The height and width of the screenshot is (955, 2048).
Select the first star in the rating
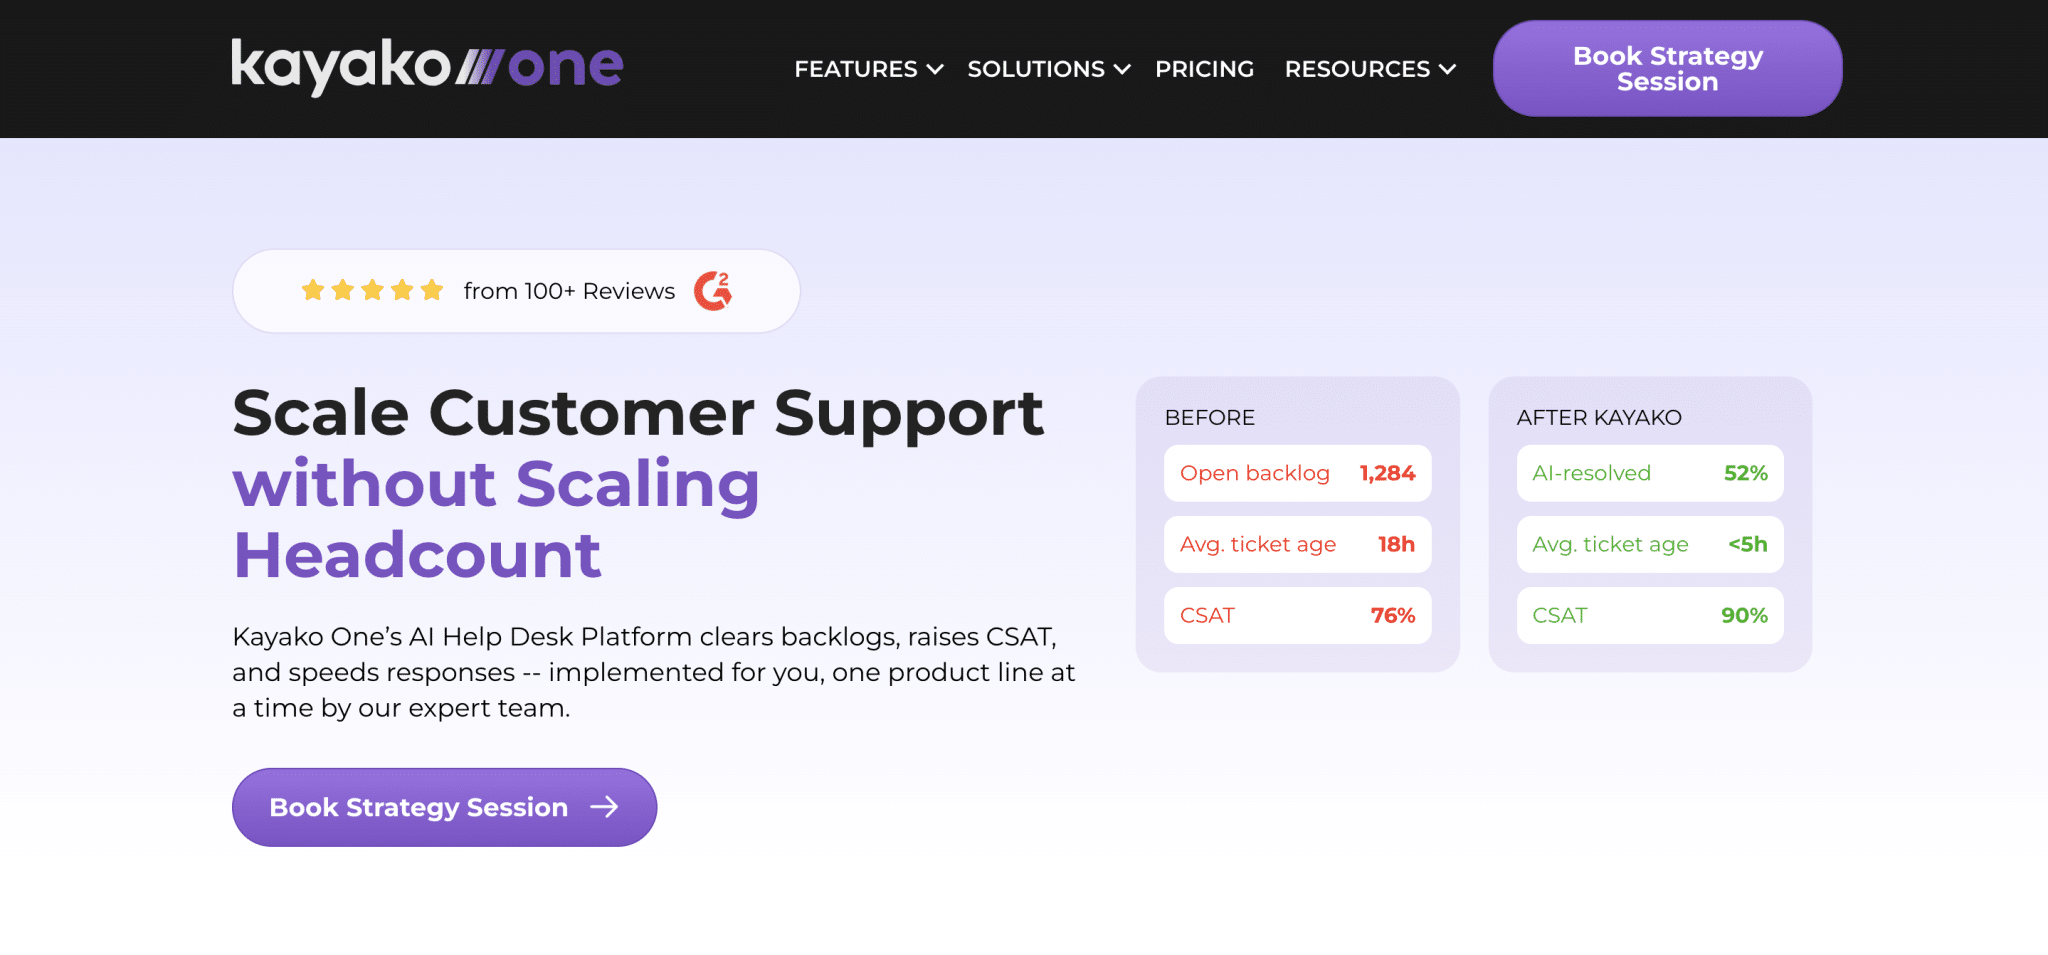click(310, 290)
